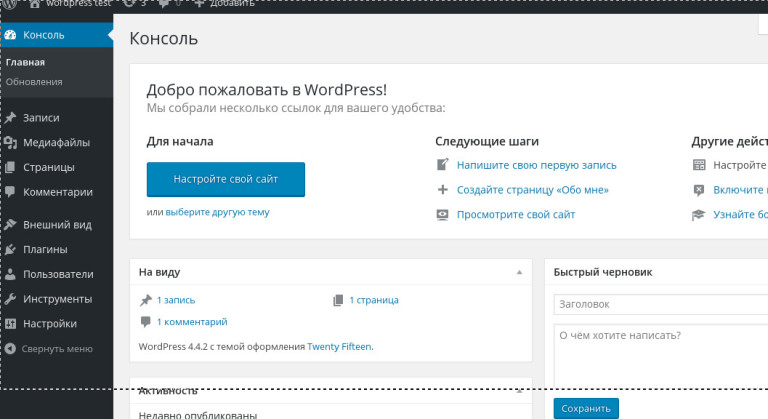Click the edit icon beside Напишите свою первую запись

pos(443,165)
